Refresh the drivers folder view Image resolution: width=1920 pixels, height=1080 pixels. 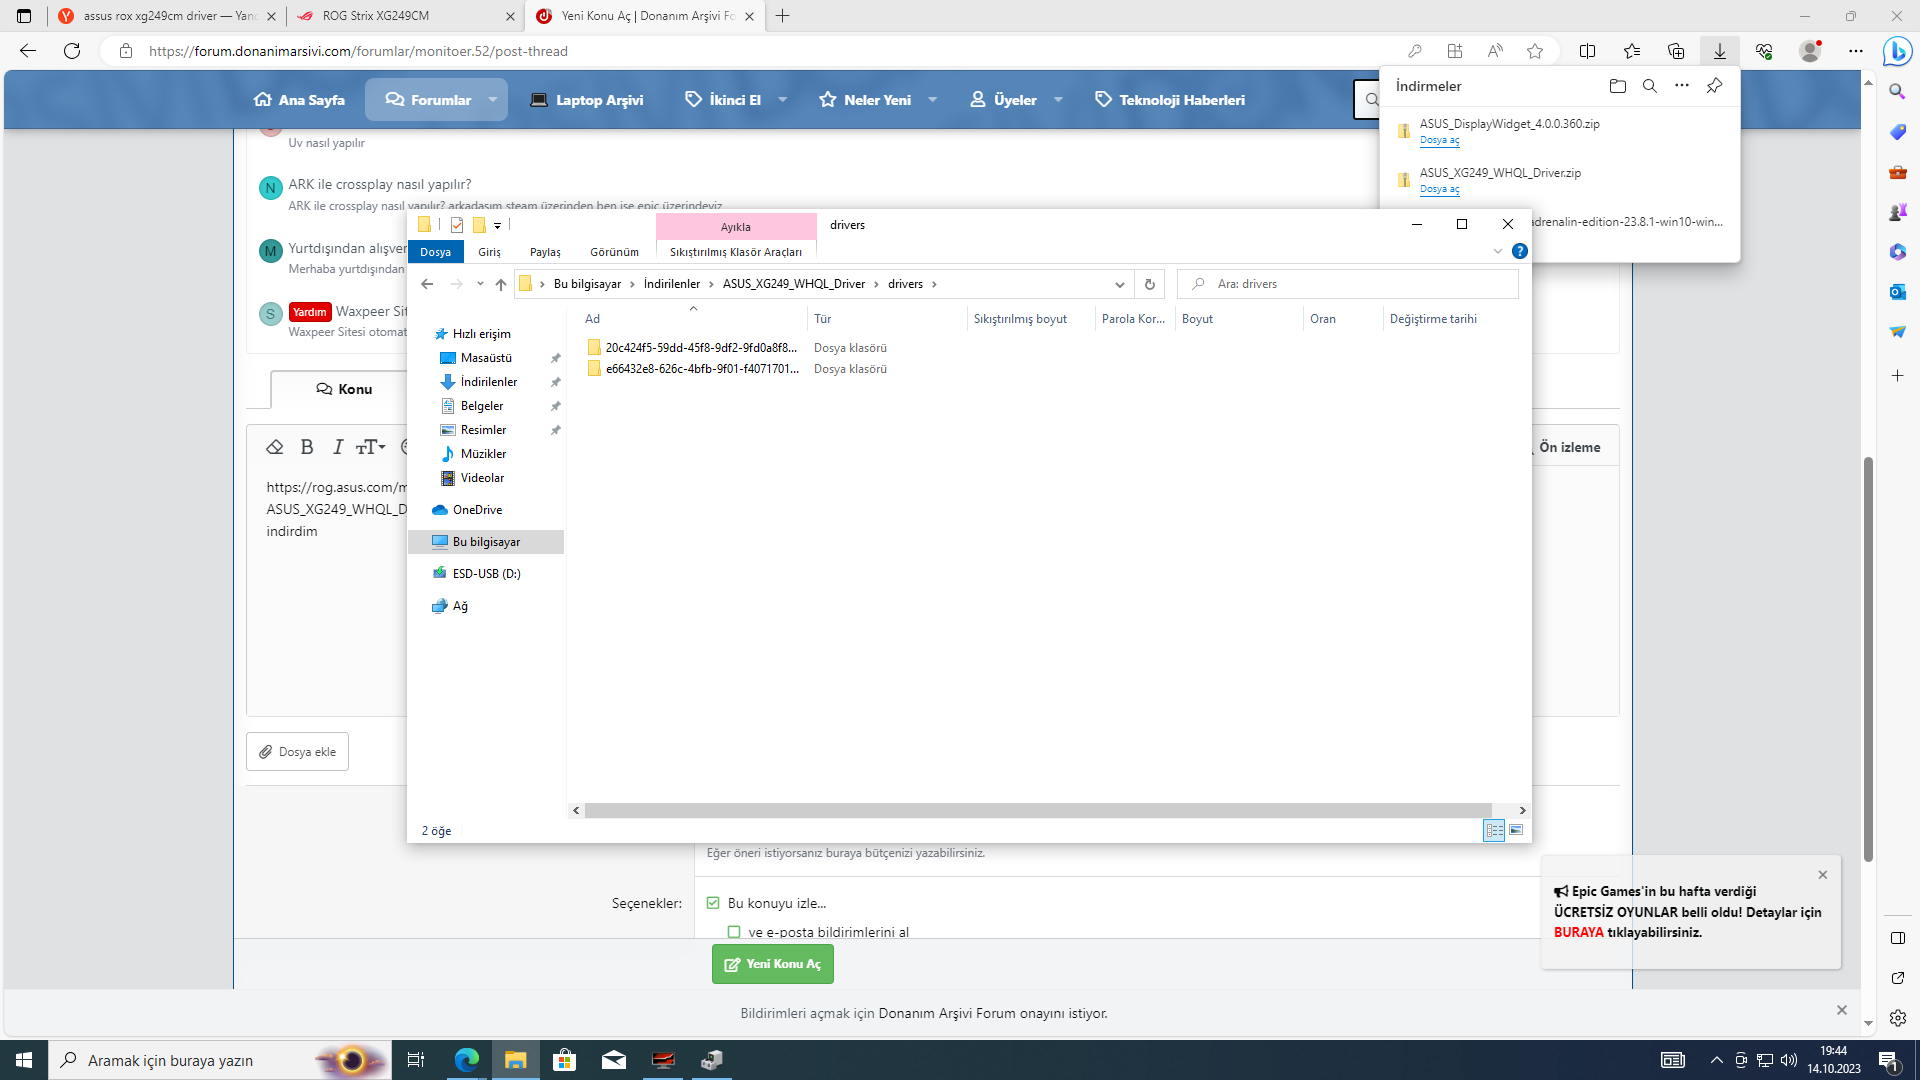tap(1150, 284)
